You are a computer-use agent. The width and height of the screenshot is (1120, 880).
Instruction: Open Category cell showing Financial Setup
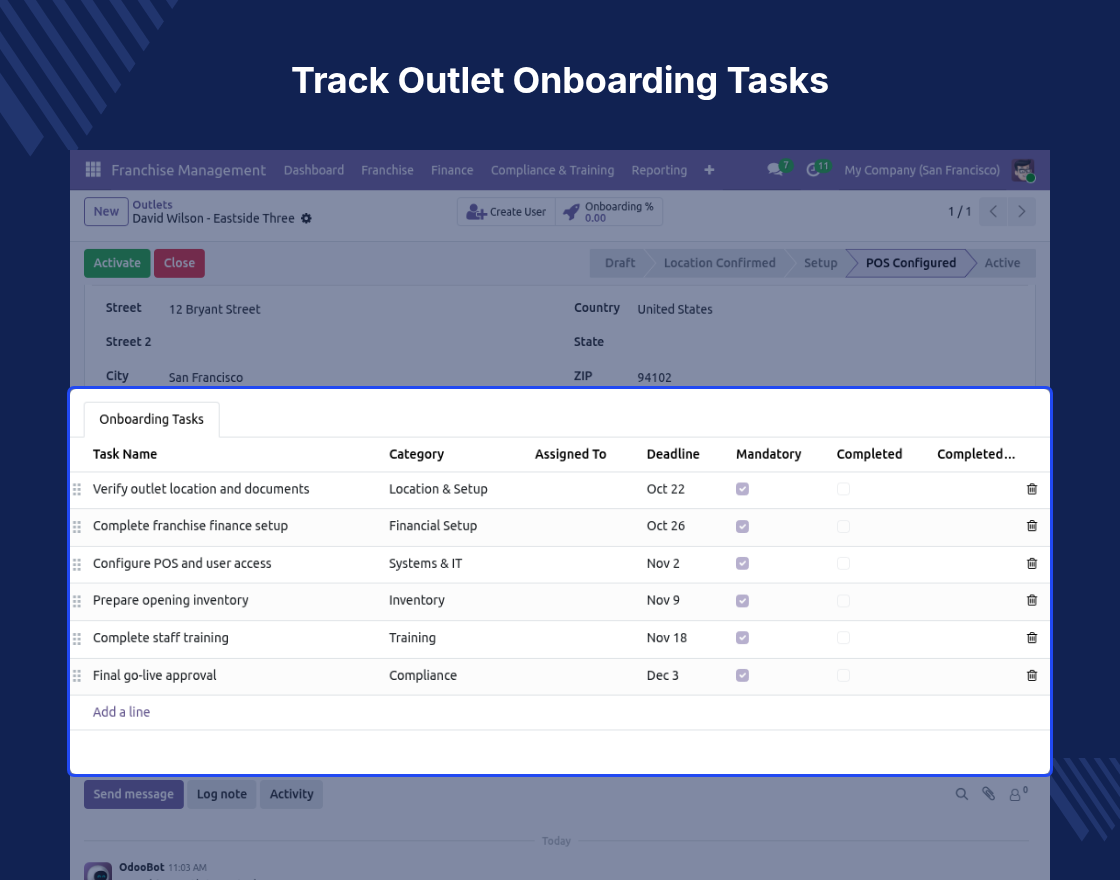point(433,526)
